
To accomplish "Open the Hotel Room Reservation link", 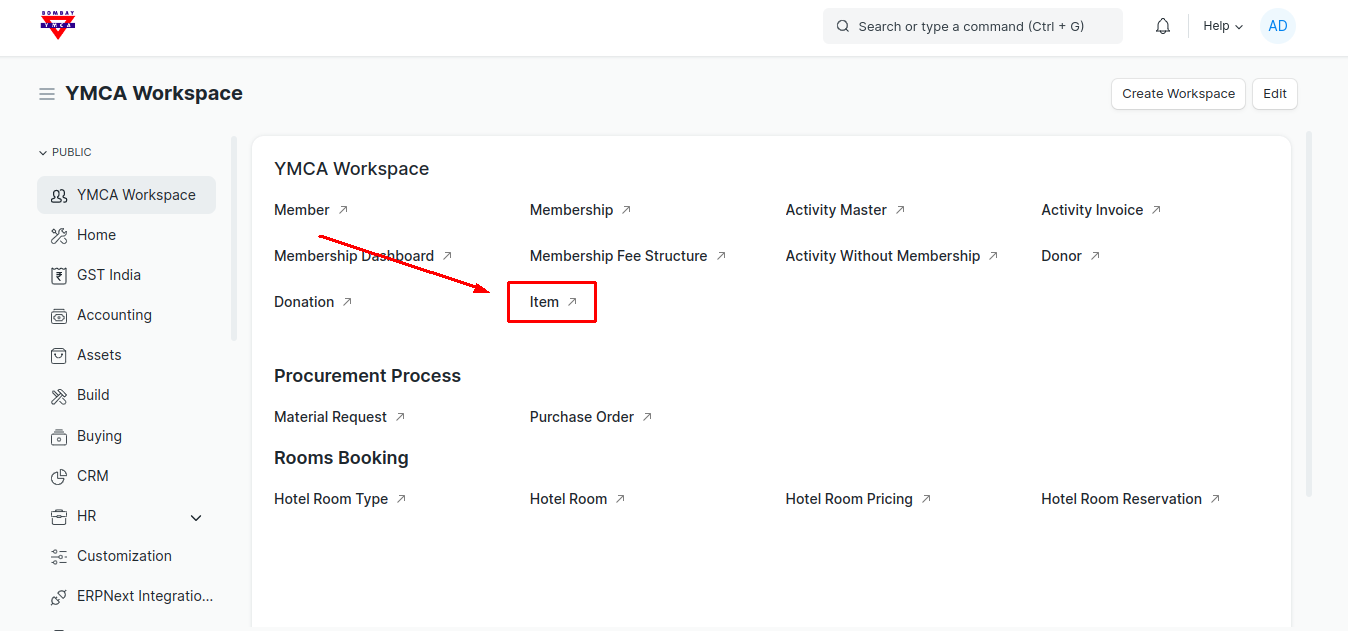I will (1121, 499).
